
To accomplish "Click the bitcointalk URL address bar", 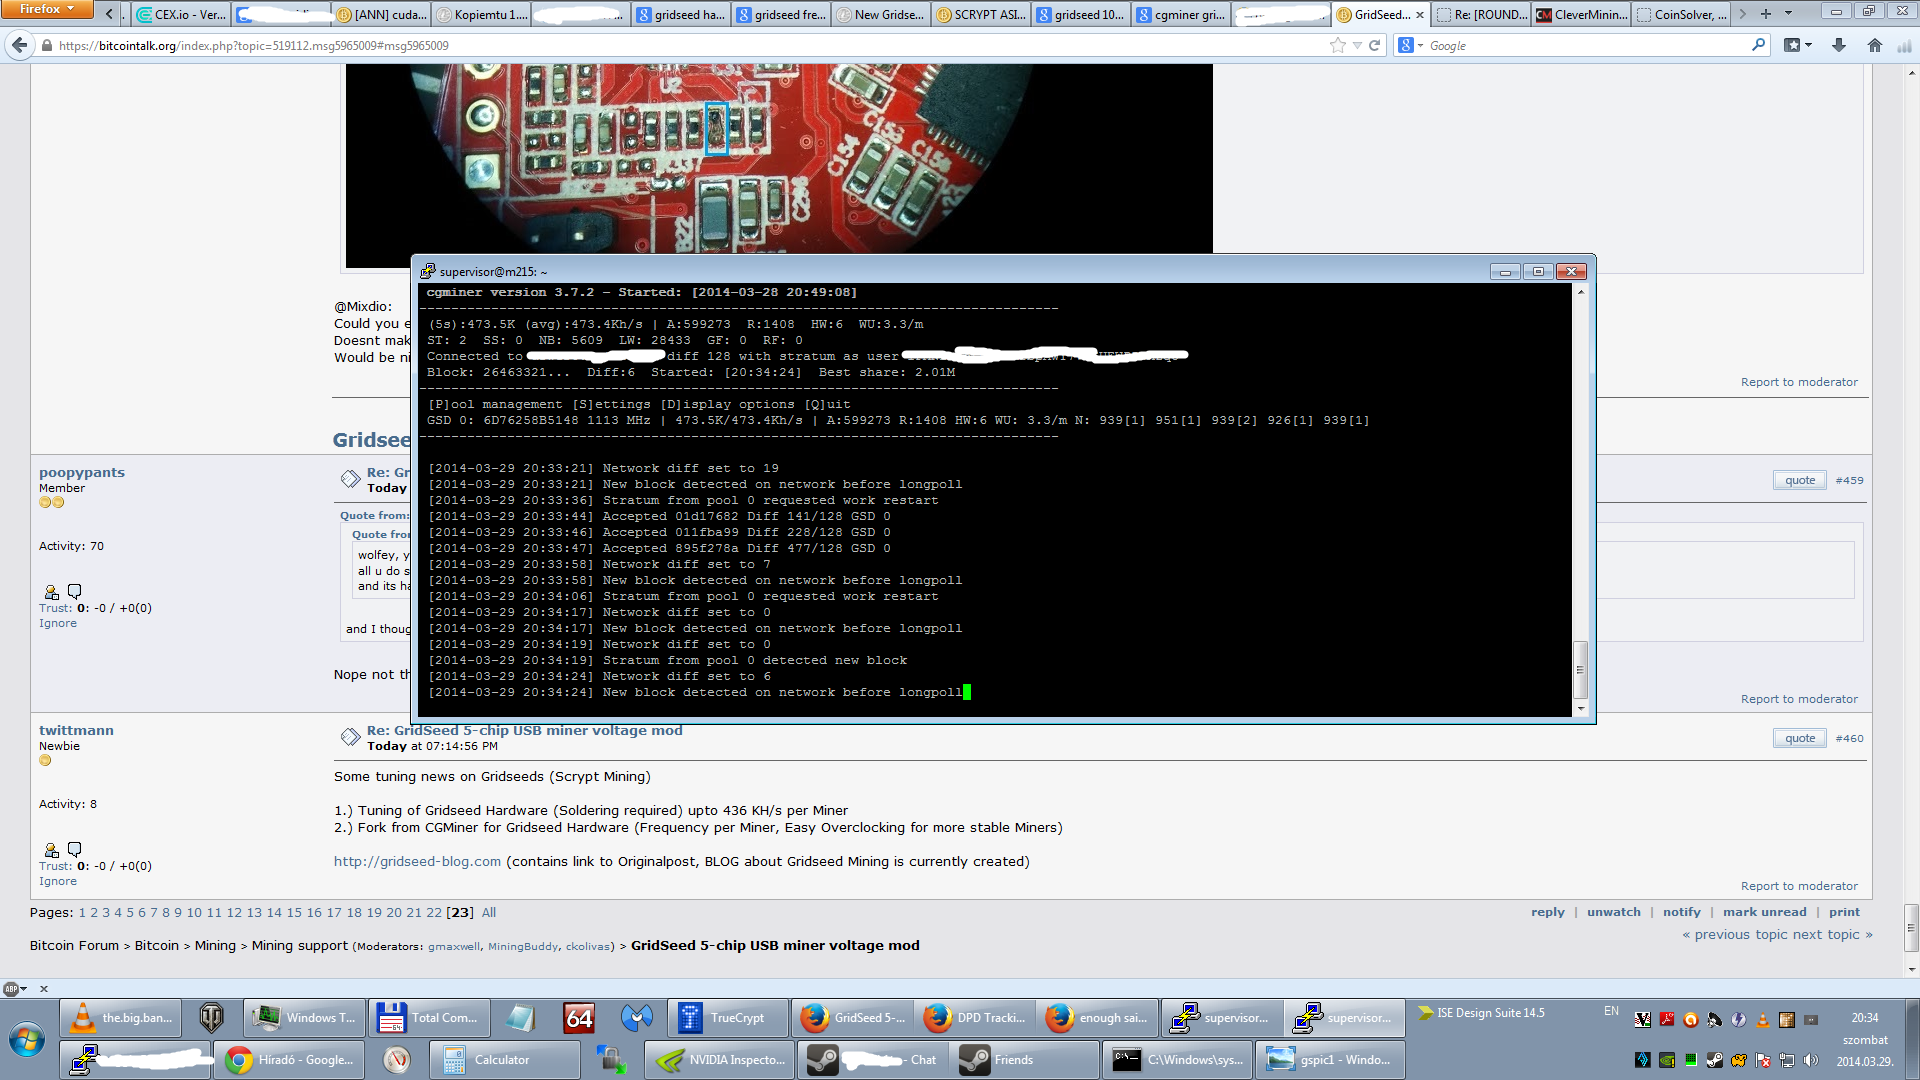I will tap(690, 45).
